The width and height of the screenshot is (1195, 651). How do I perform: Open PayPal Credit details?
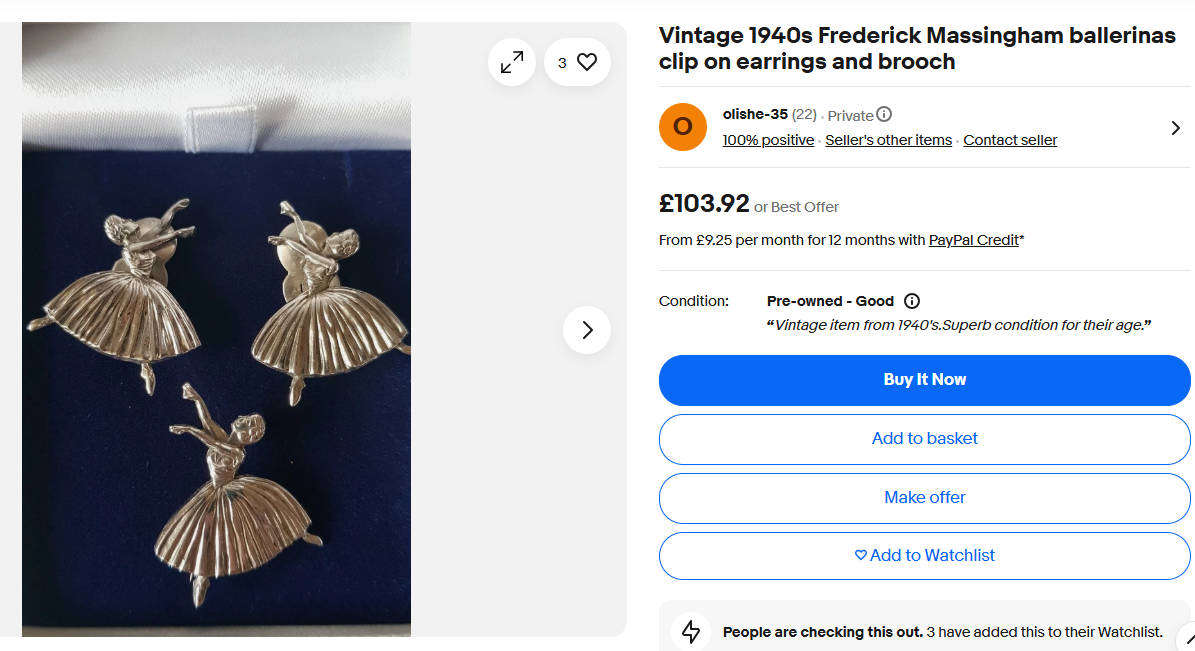tap(973, 240)
